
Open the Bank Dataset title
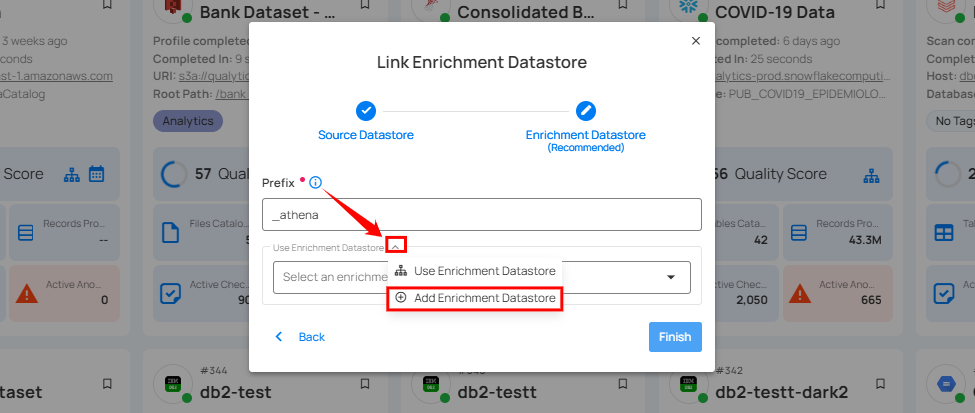[x=269, y=12]
